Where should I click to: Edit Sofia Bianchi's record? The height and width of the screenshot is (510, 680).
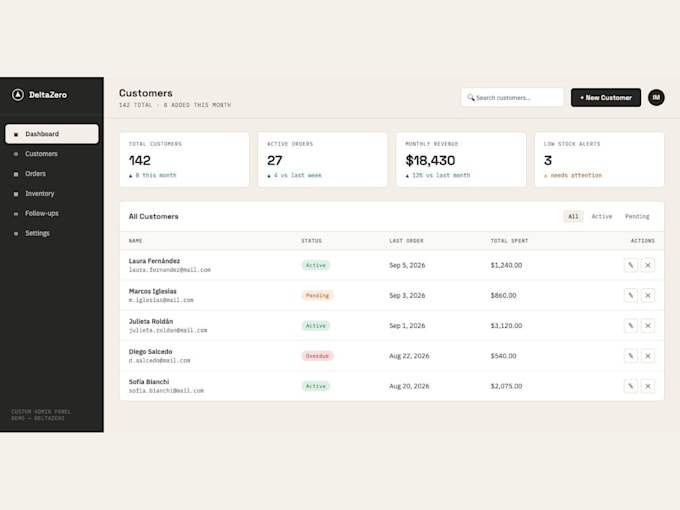pyautogui.click(x=631, y=386)
